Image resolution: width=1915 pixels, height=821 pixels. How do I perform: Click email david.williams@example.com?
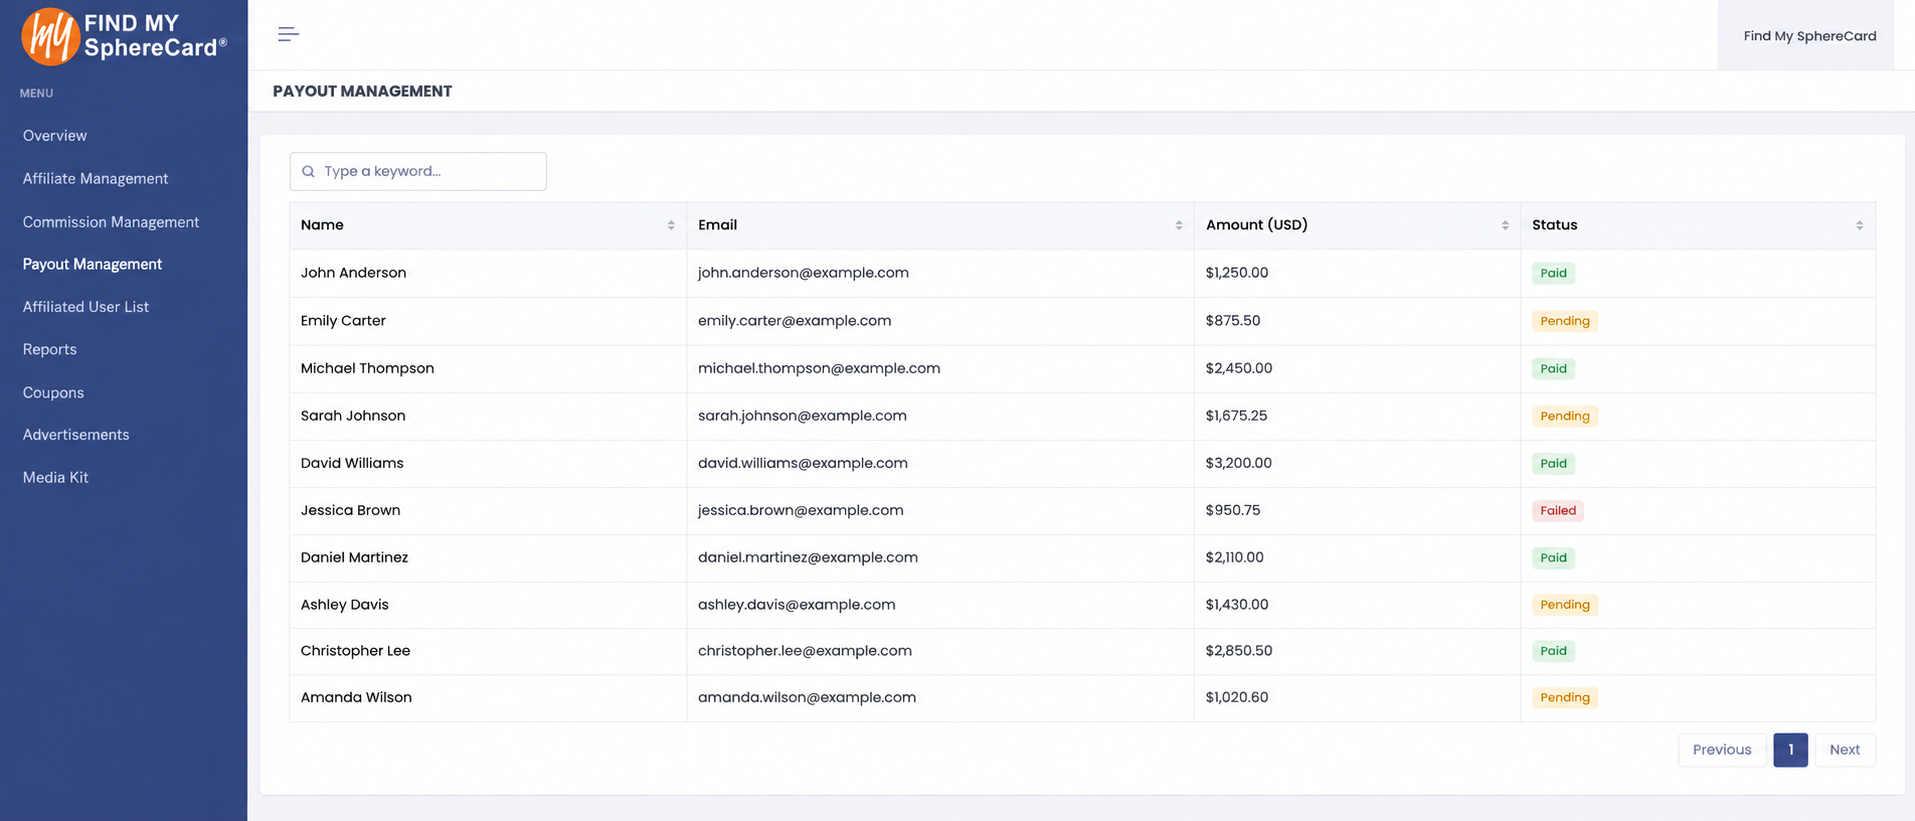point(803,464)
